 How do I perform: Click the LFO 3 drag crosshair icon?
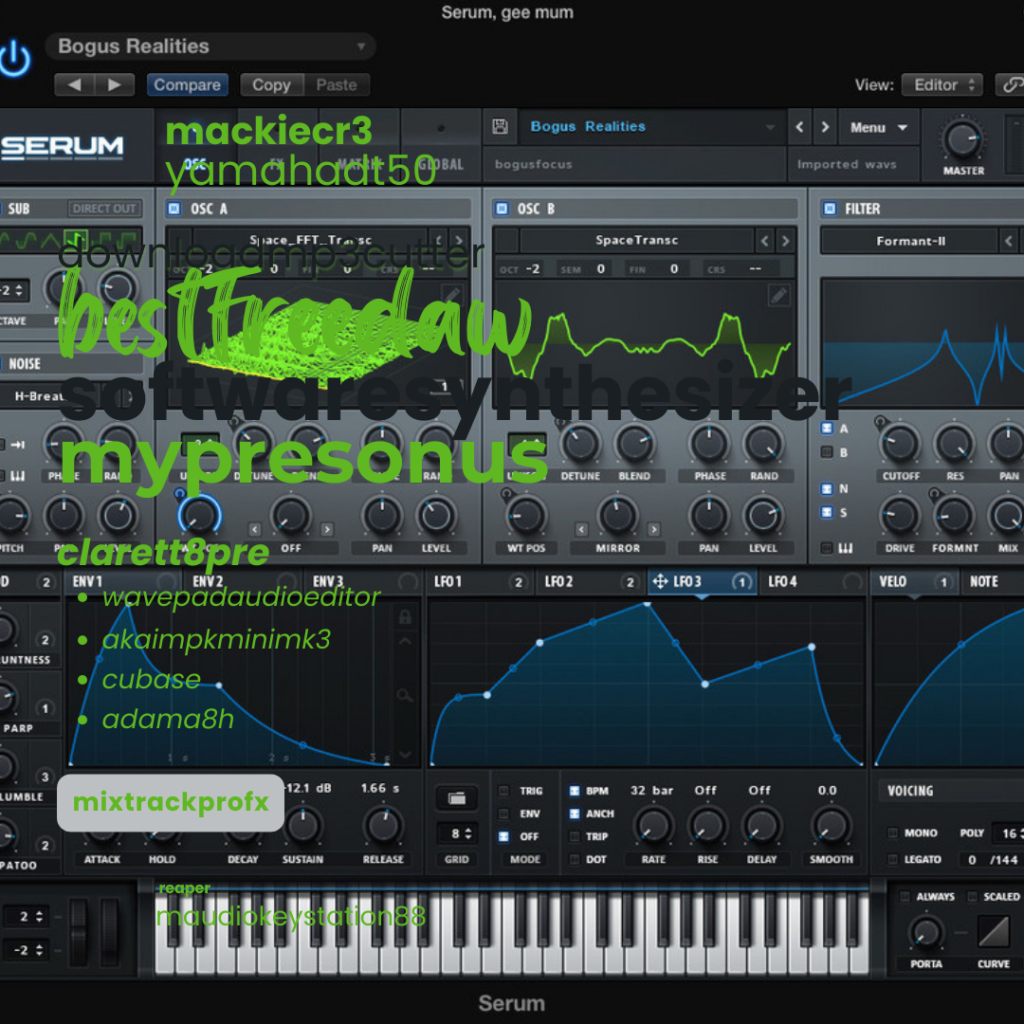click(x=660, y=581)
